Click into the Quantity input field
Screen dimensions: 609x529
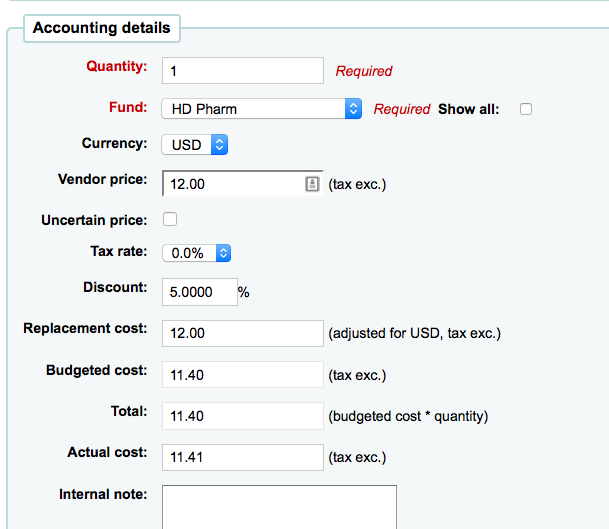click(x=242, y=71)
